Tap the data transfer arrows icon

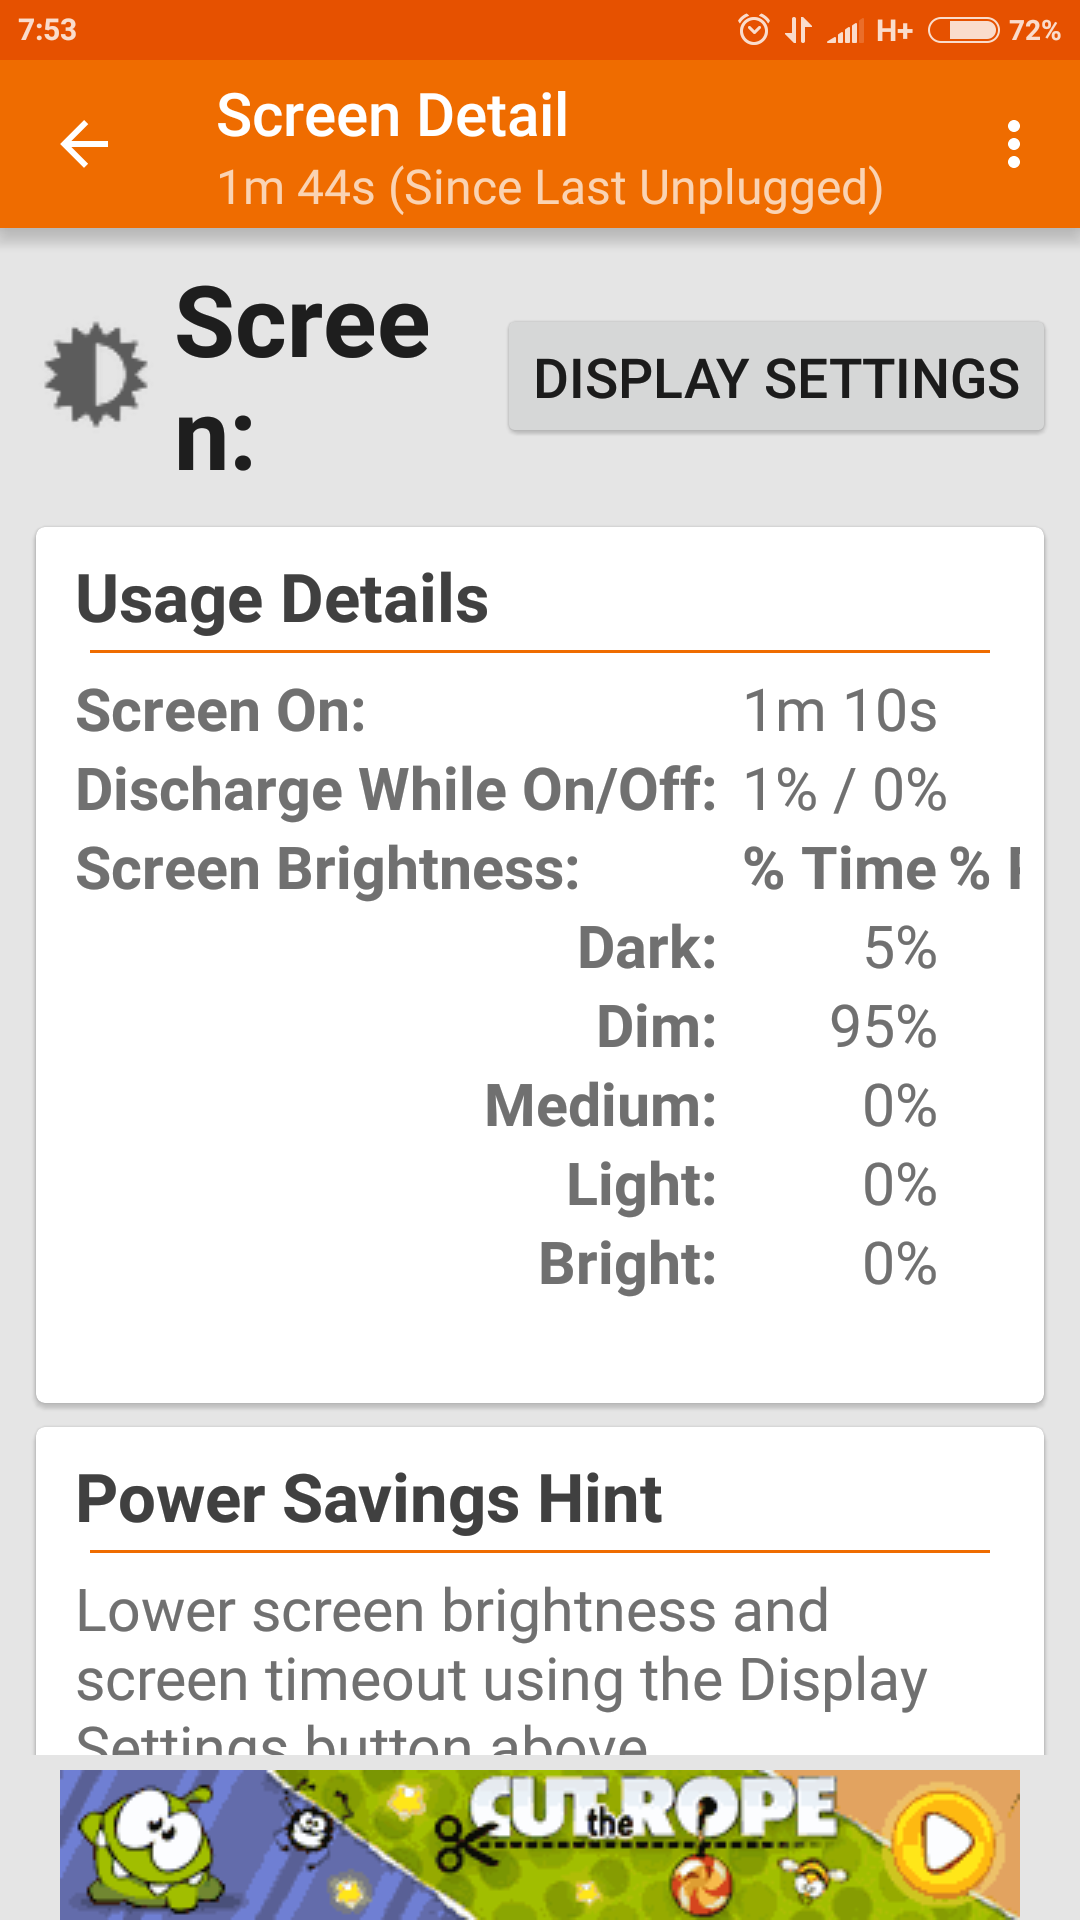pyautogui.click(x=798, y=30)
